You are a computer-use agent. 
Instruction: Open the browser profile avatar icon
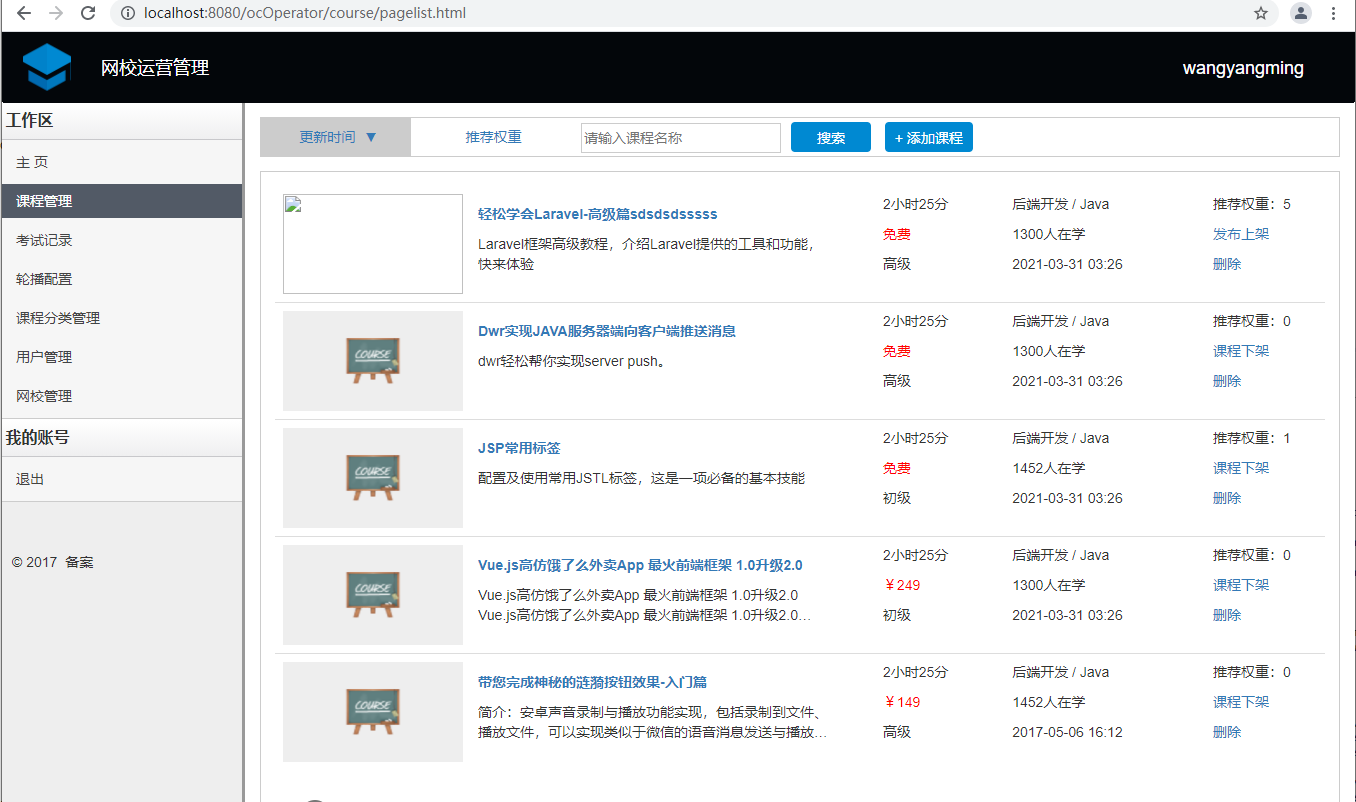[x=1300, y=14]
